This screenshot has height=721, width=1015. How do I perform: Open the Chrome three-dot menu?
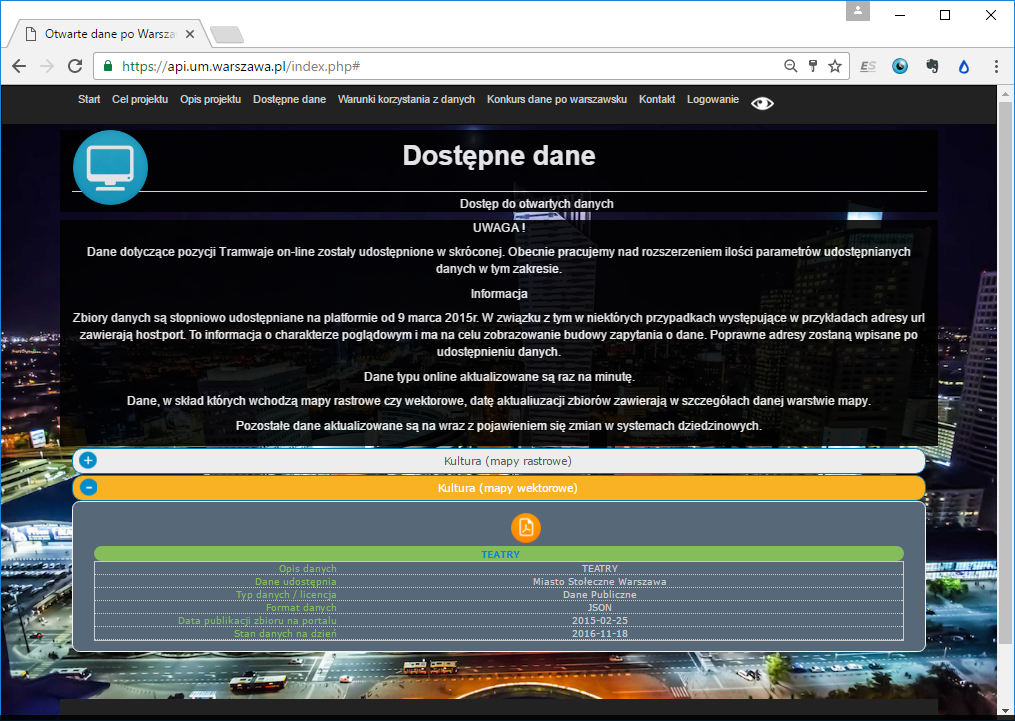point(996,66)
